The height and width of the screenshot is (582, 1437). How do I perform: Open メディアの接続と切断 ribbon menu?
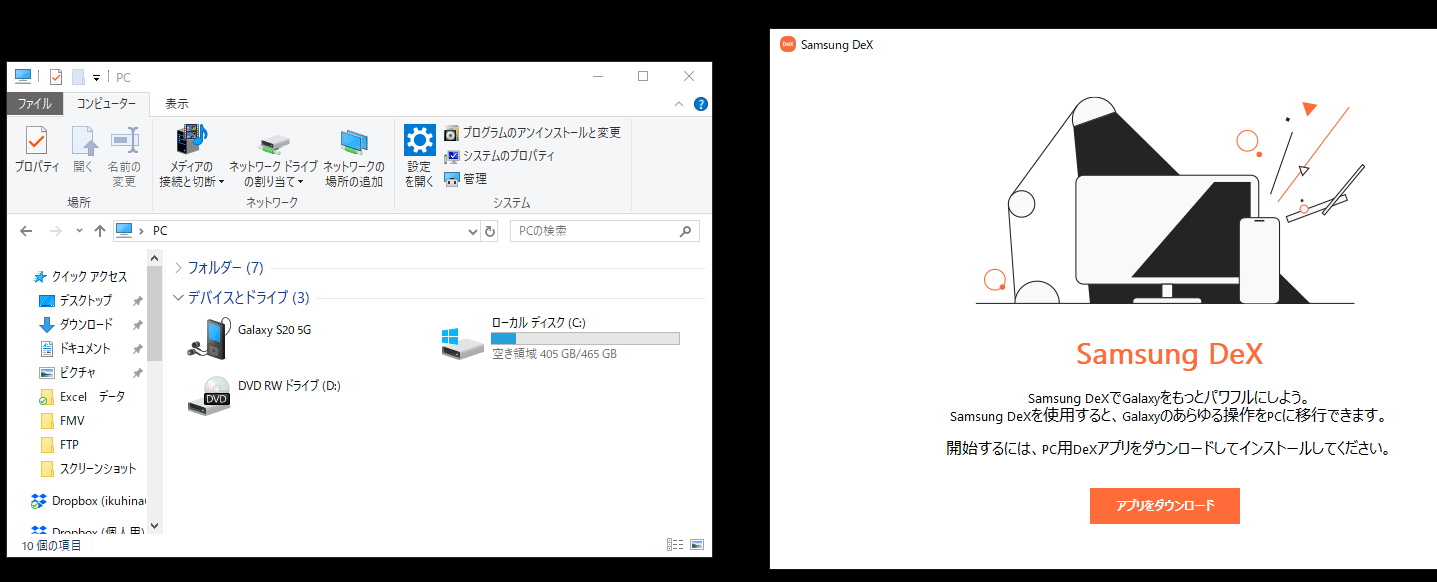tap(191, 157)
